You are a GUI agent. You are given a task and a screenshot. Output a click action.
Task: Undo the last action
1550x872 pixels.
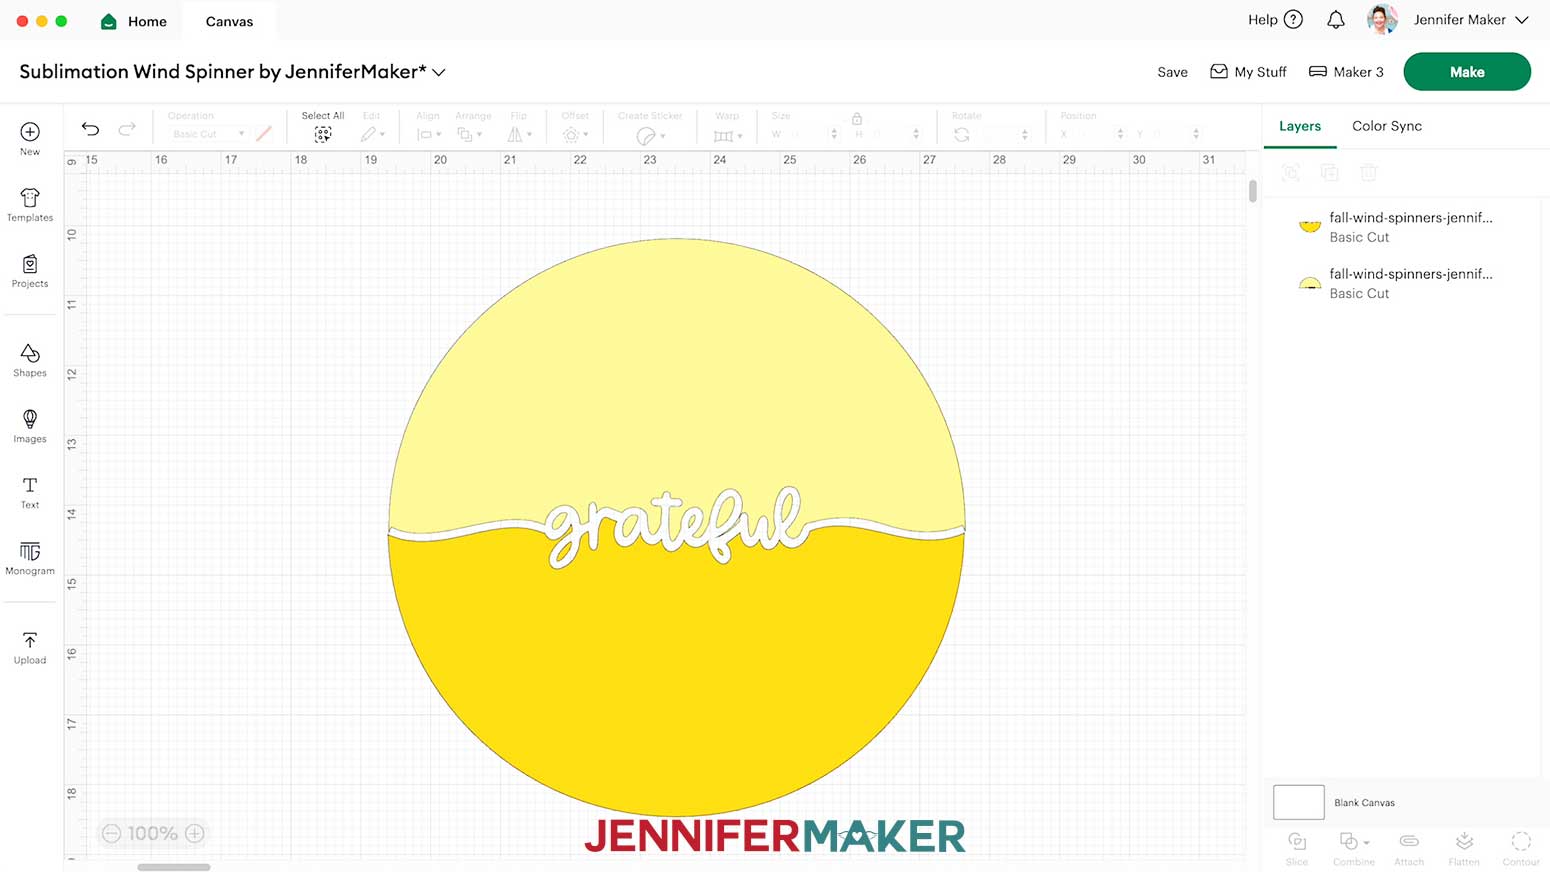(x=90, y=129)
